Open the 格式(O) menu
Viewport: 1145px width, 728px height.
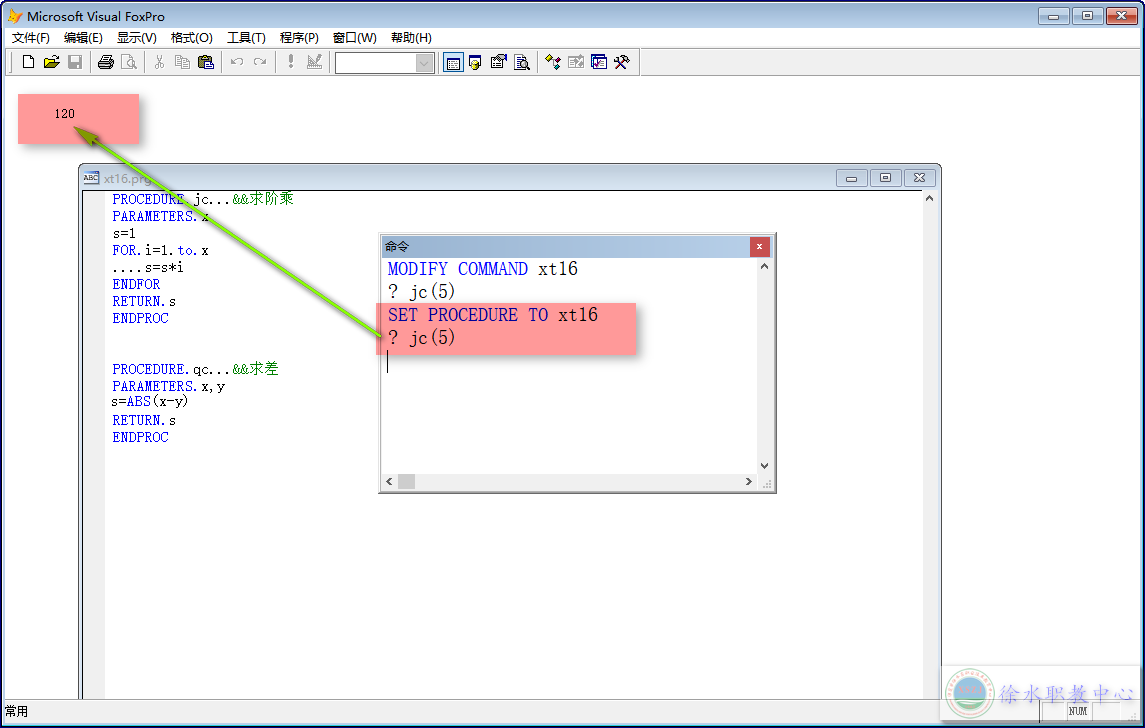191,38
